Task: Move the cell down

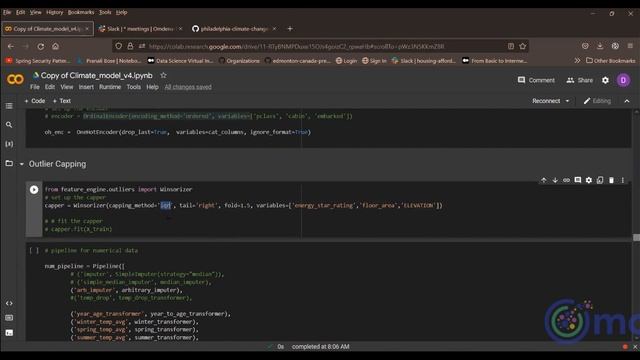Action: click(x=555, y=180)
